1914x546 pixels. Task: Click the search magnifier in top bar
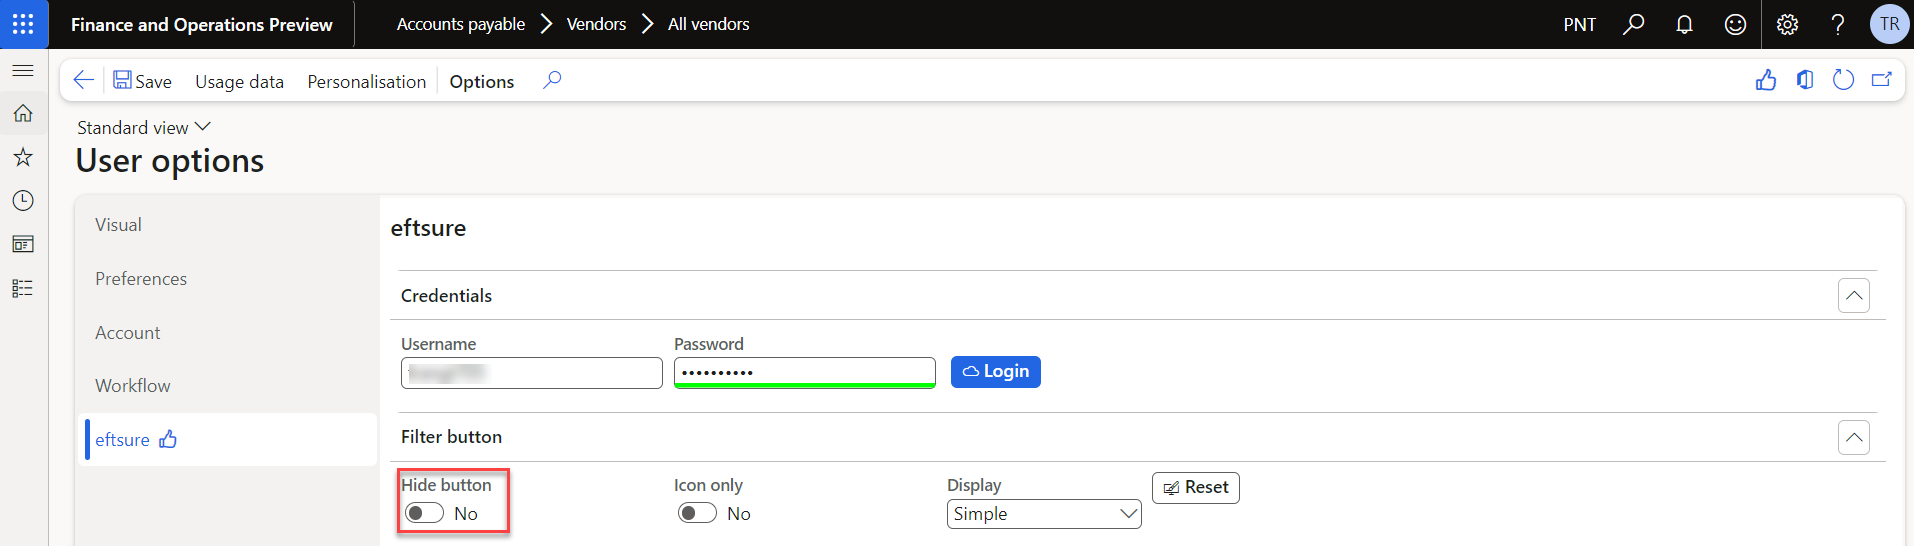[x=1633, y=24]
